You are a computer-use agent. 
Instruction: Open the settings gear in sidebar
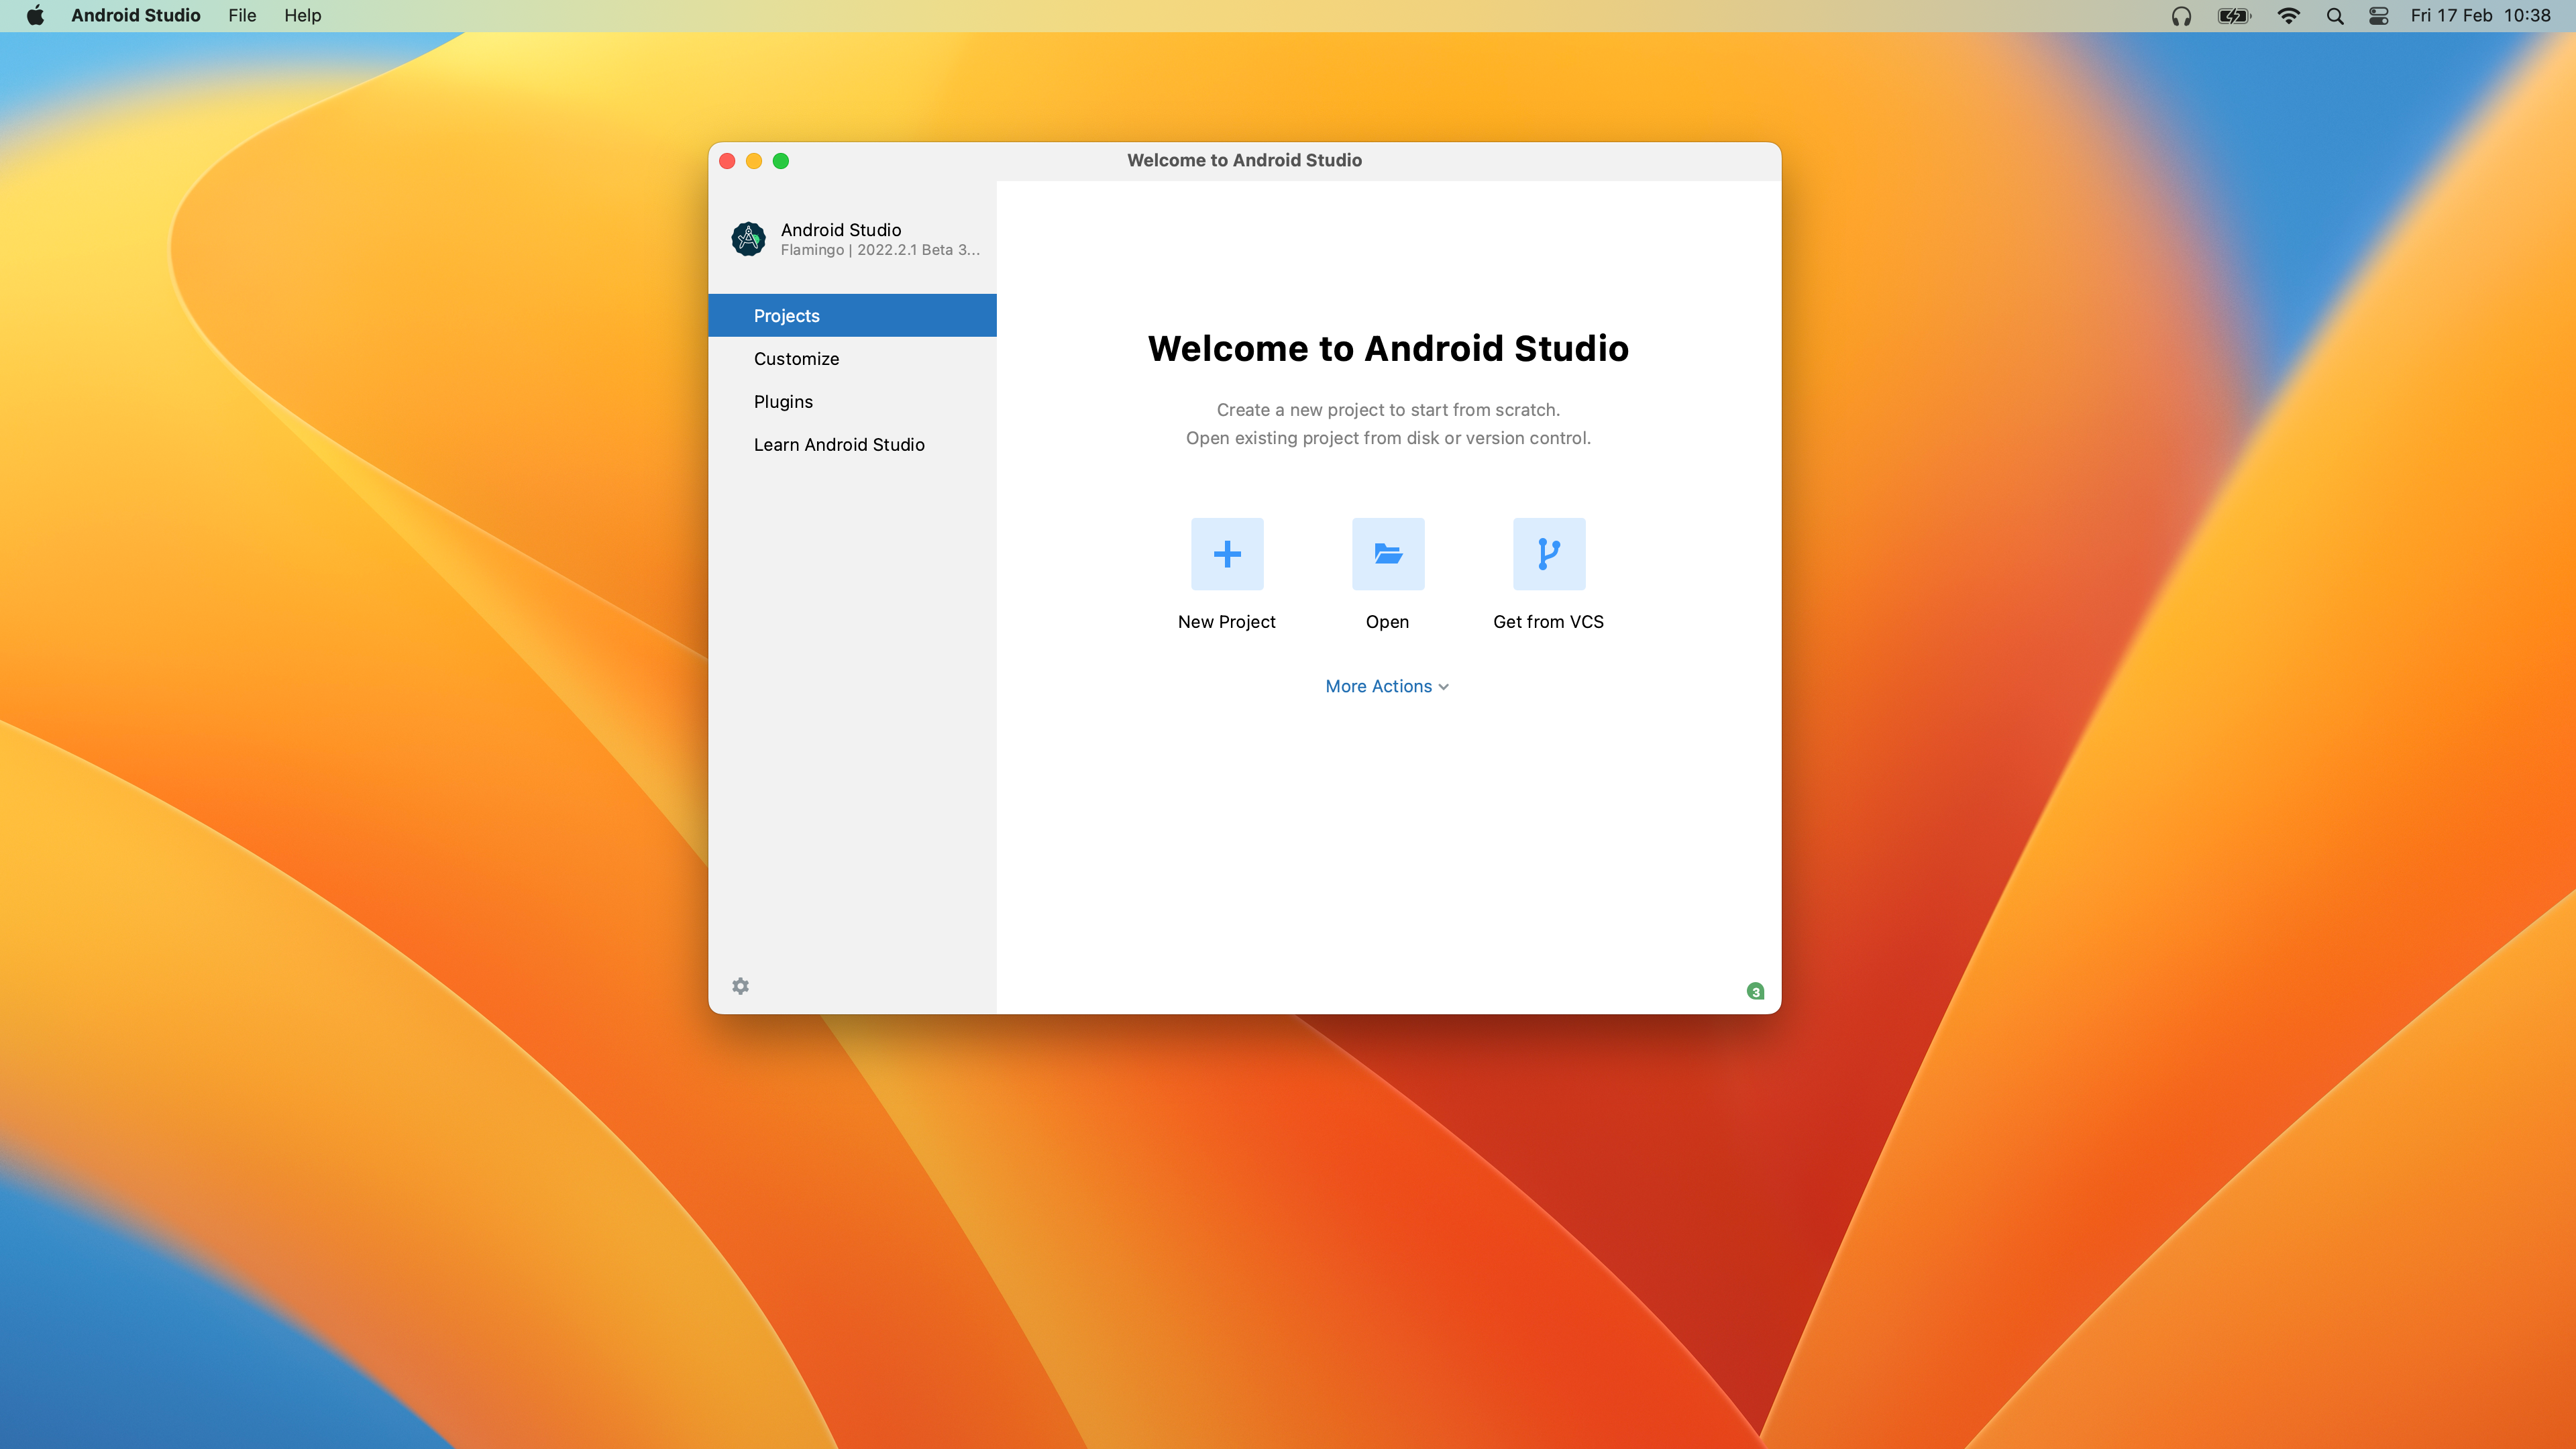click(x=740, y=986)
